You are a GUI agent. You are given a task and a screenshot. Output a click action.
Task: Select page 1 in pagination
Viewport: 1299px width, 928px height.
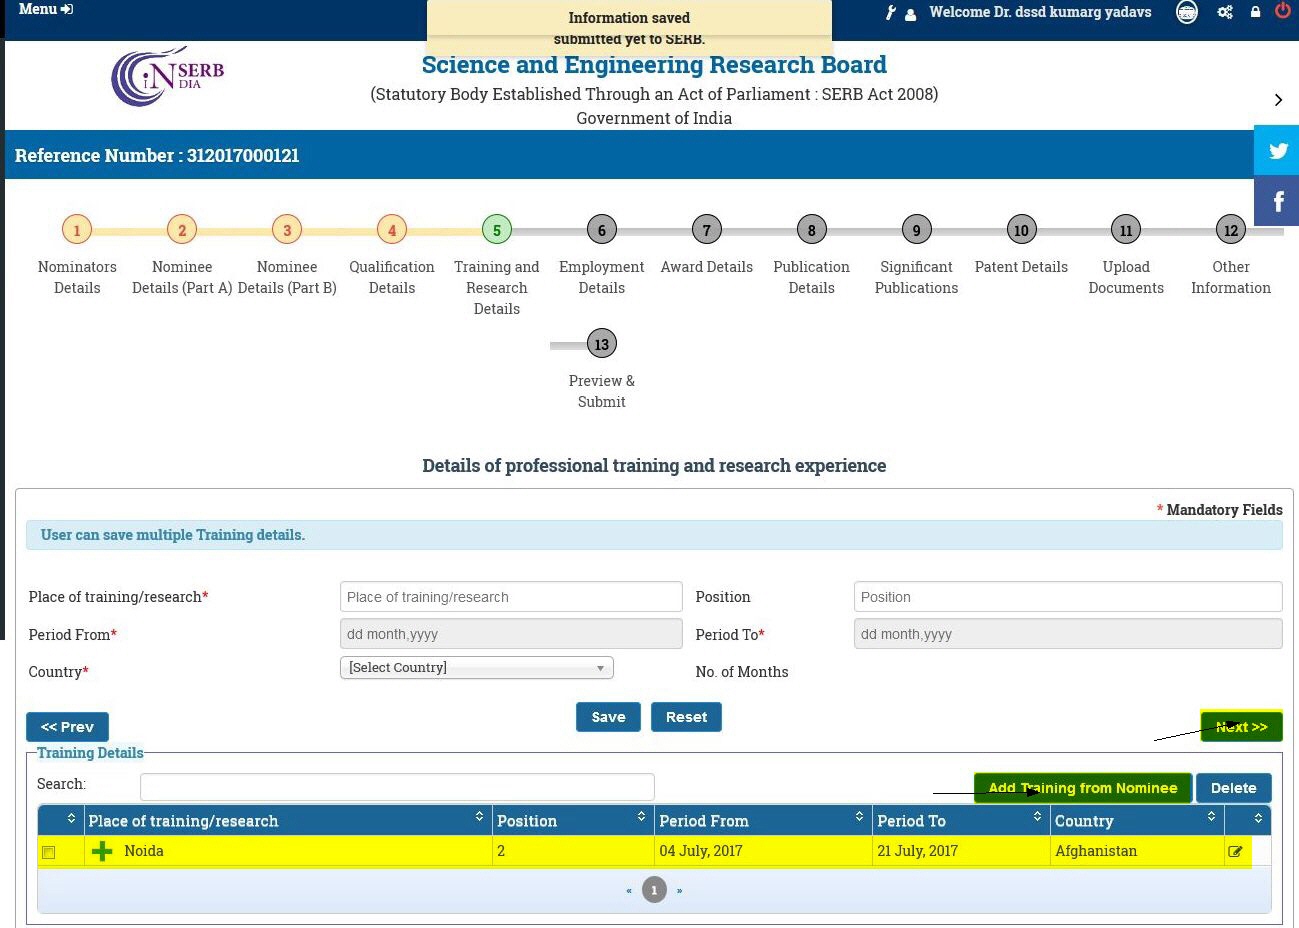pos(654,890)
